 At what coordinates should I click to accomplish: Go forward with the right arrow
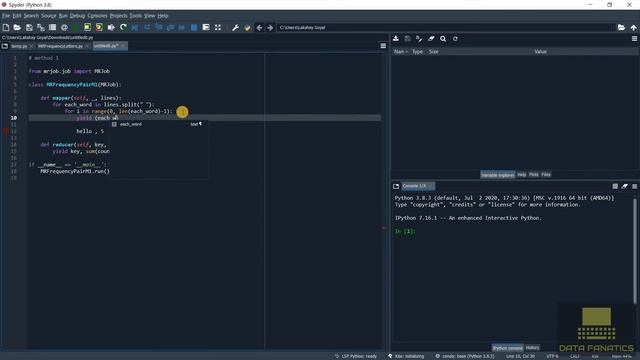[270, 27]
